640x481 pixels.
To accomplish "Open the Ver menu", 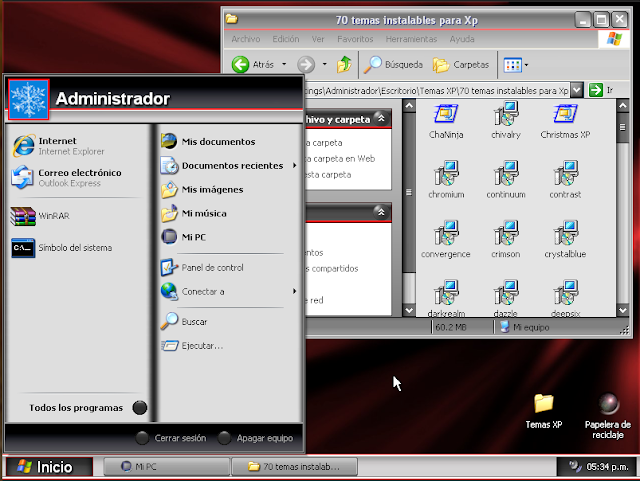I will tap(318, 39).
